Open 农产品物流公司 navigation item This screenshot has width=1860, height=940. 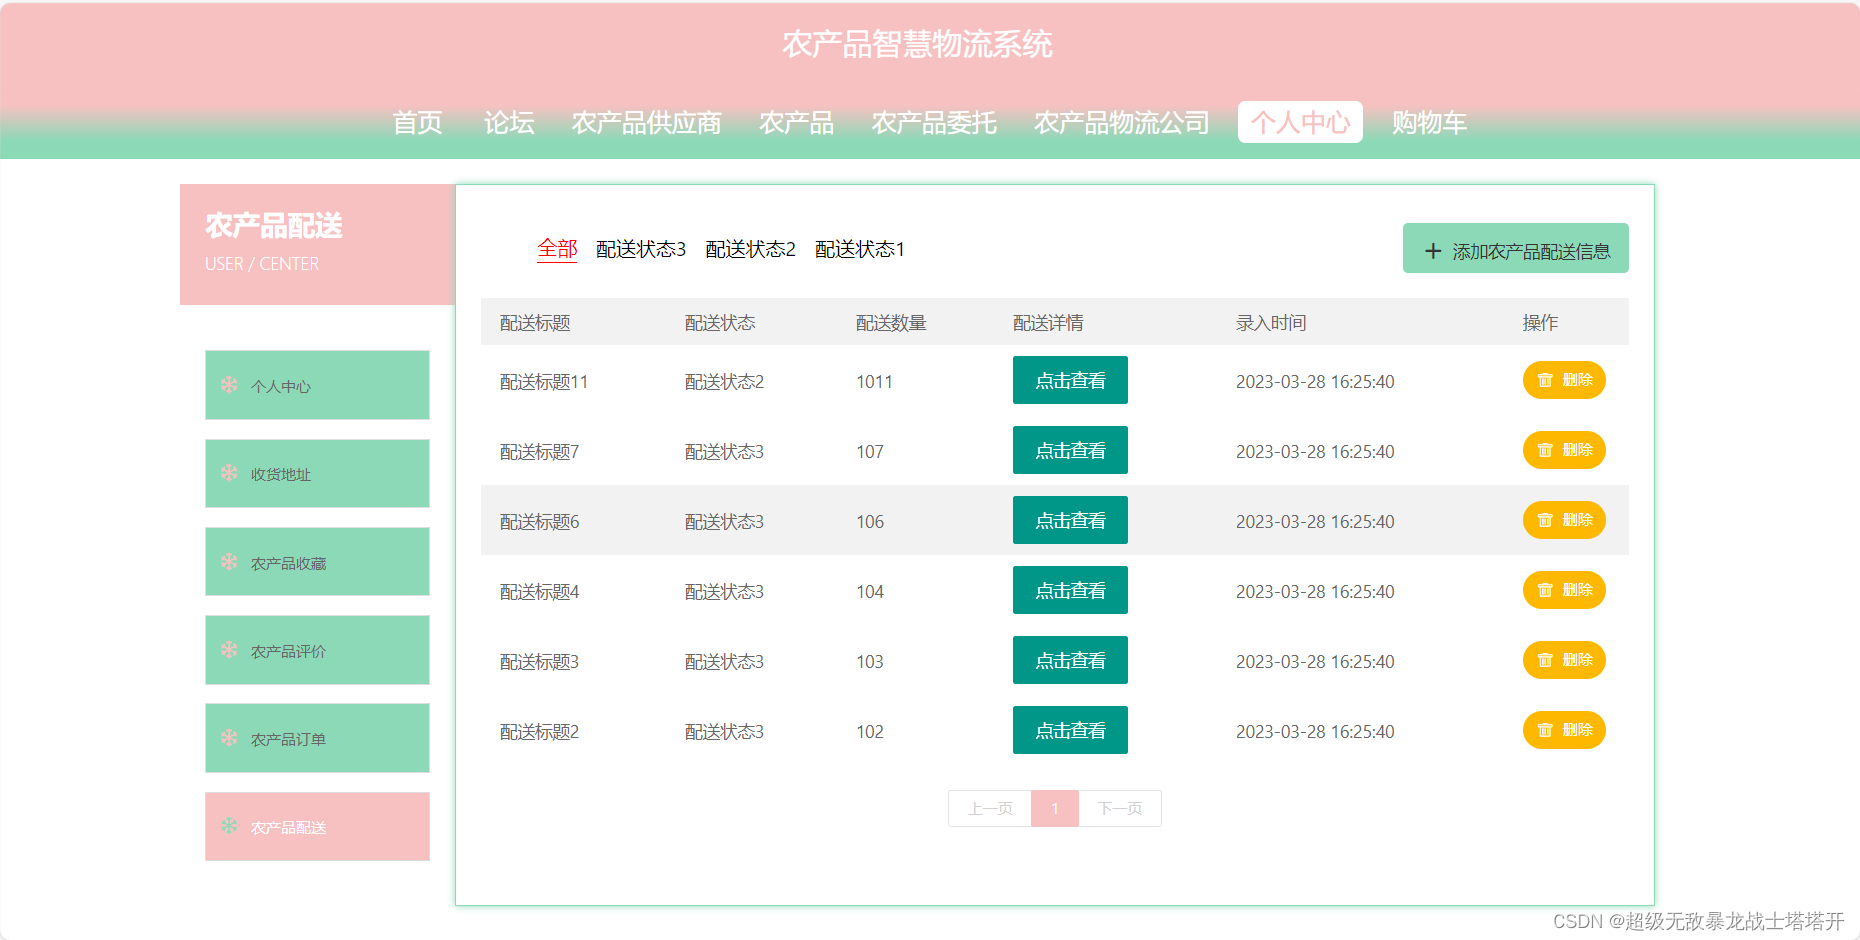[1121, 123]
